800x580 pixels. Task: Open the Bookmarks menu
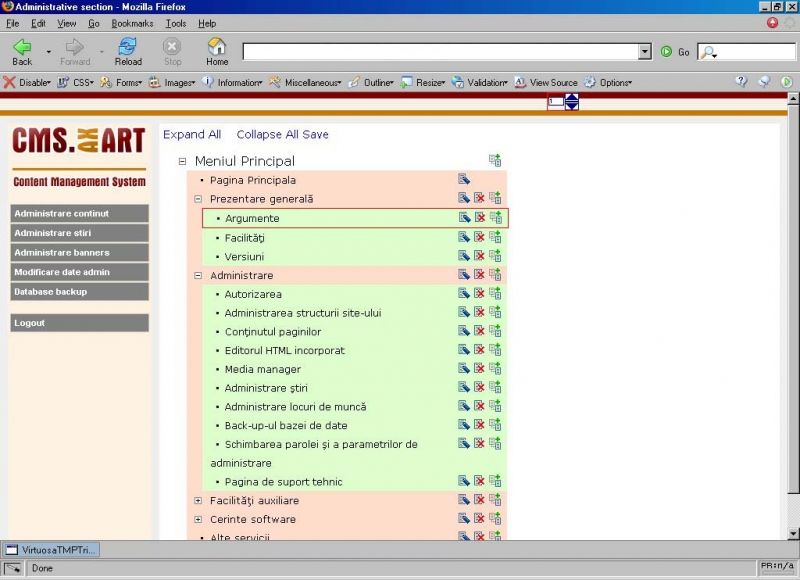click(x=132, y=23)
